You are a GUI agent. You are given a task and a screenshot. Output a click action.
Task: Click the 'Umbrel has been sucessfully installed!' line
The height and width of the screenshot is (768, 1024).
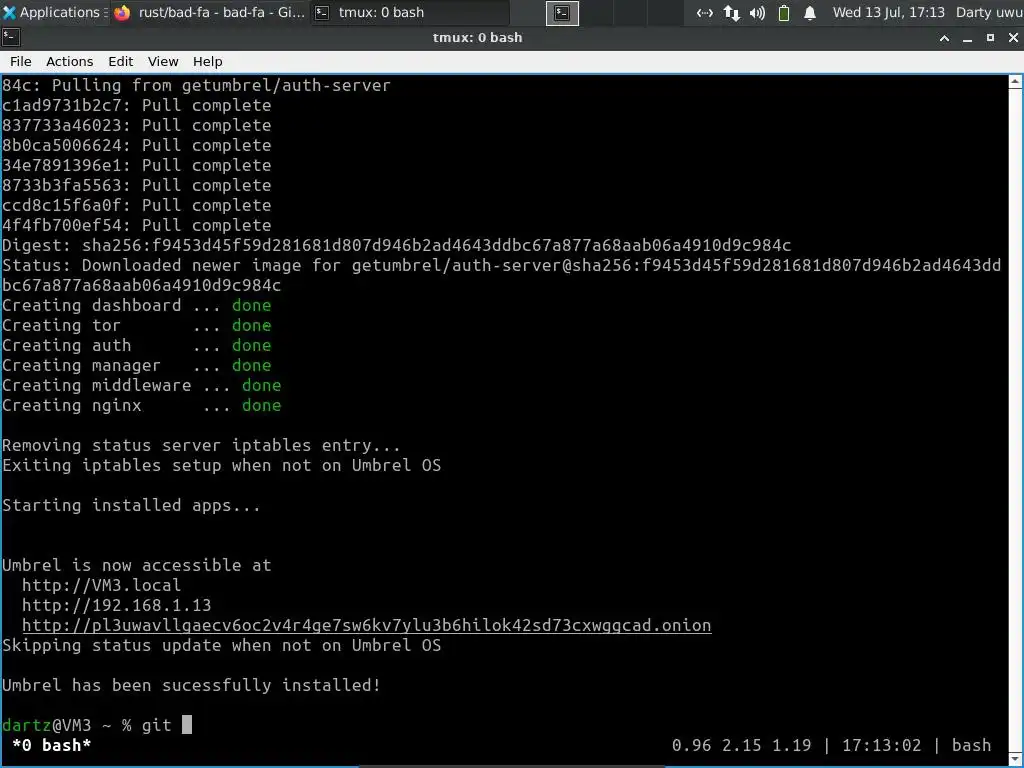(191, 685)
